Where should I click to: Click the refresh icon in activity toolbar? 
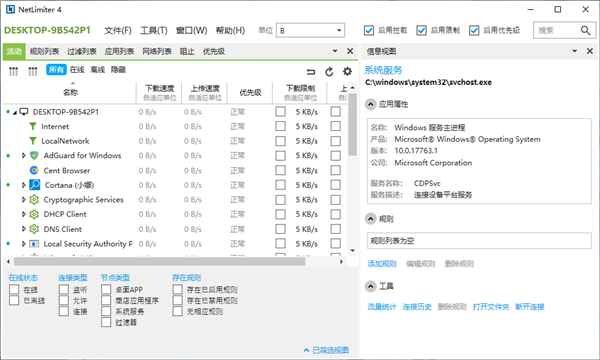coord(329,72)
